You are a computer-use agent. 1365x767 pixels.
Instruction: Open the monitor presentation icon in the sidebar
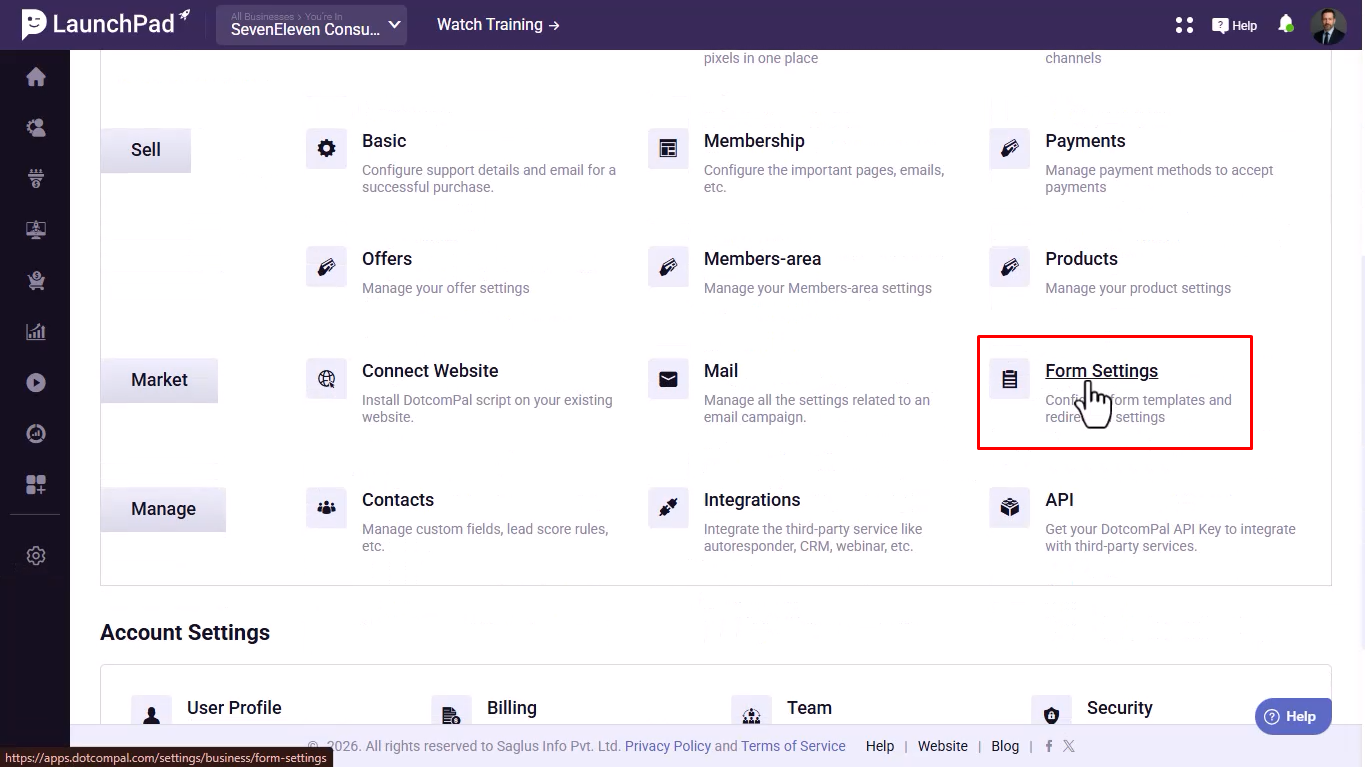(x=36, y=230)
